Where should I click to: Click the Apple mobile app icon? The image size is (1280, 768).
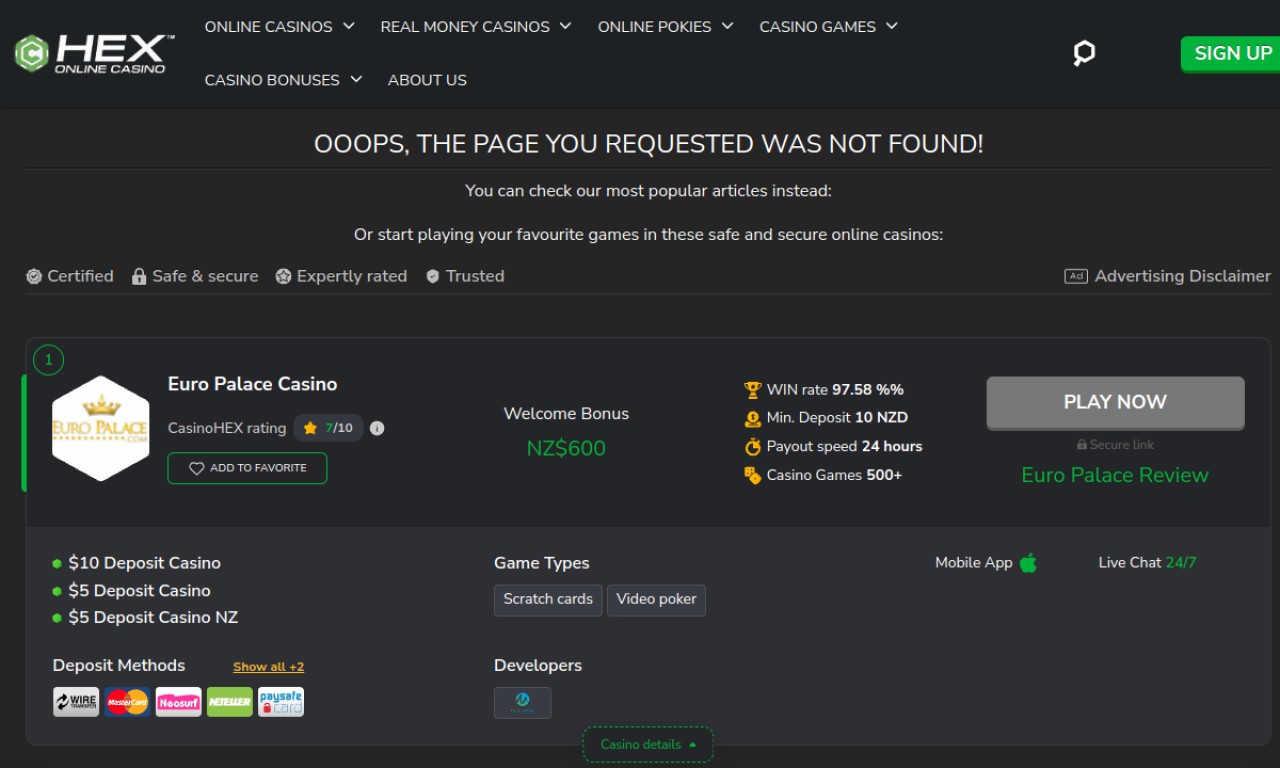coord(1028,563)
